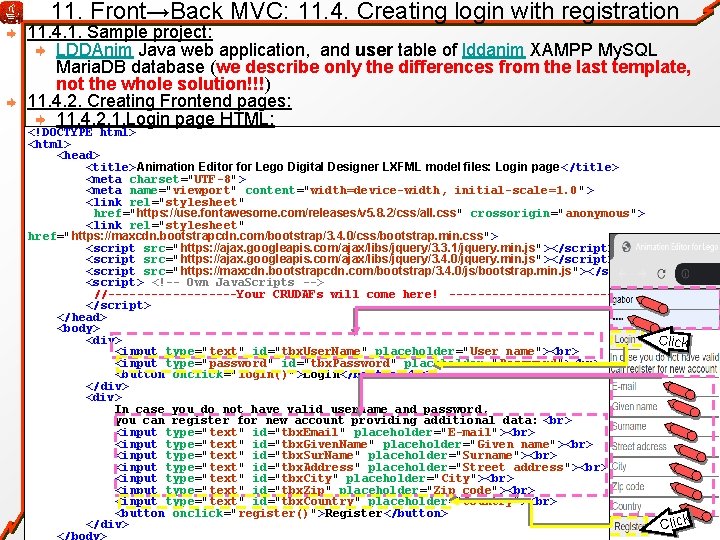Focus the user name field containing gabor

[x=664, y=299]
